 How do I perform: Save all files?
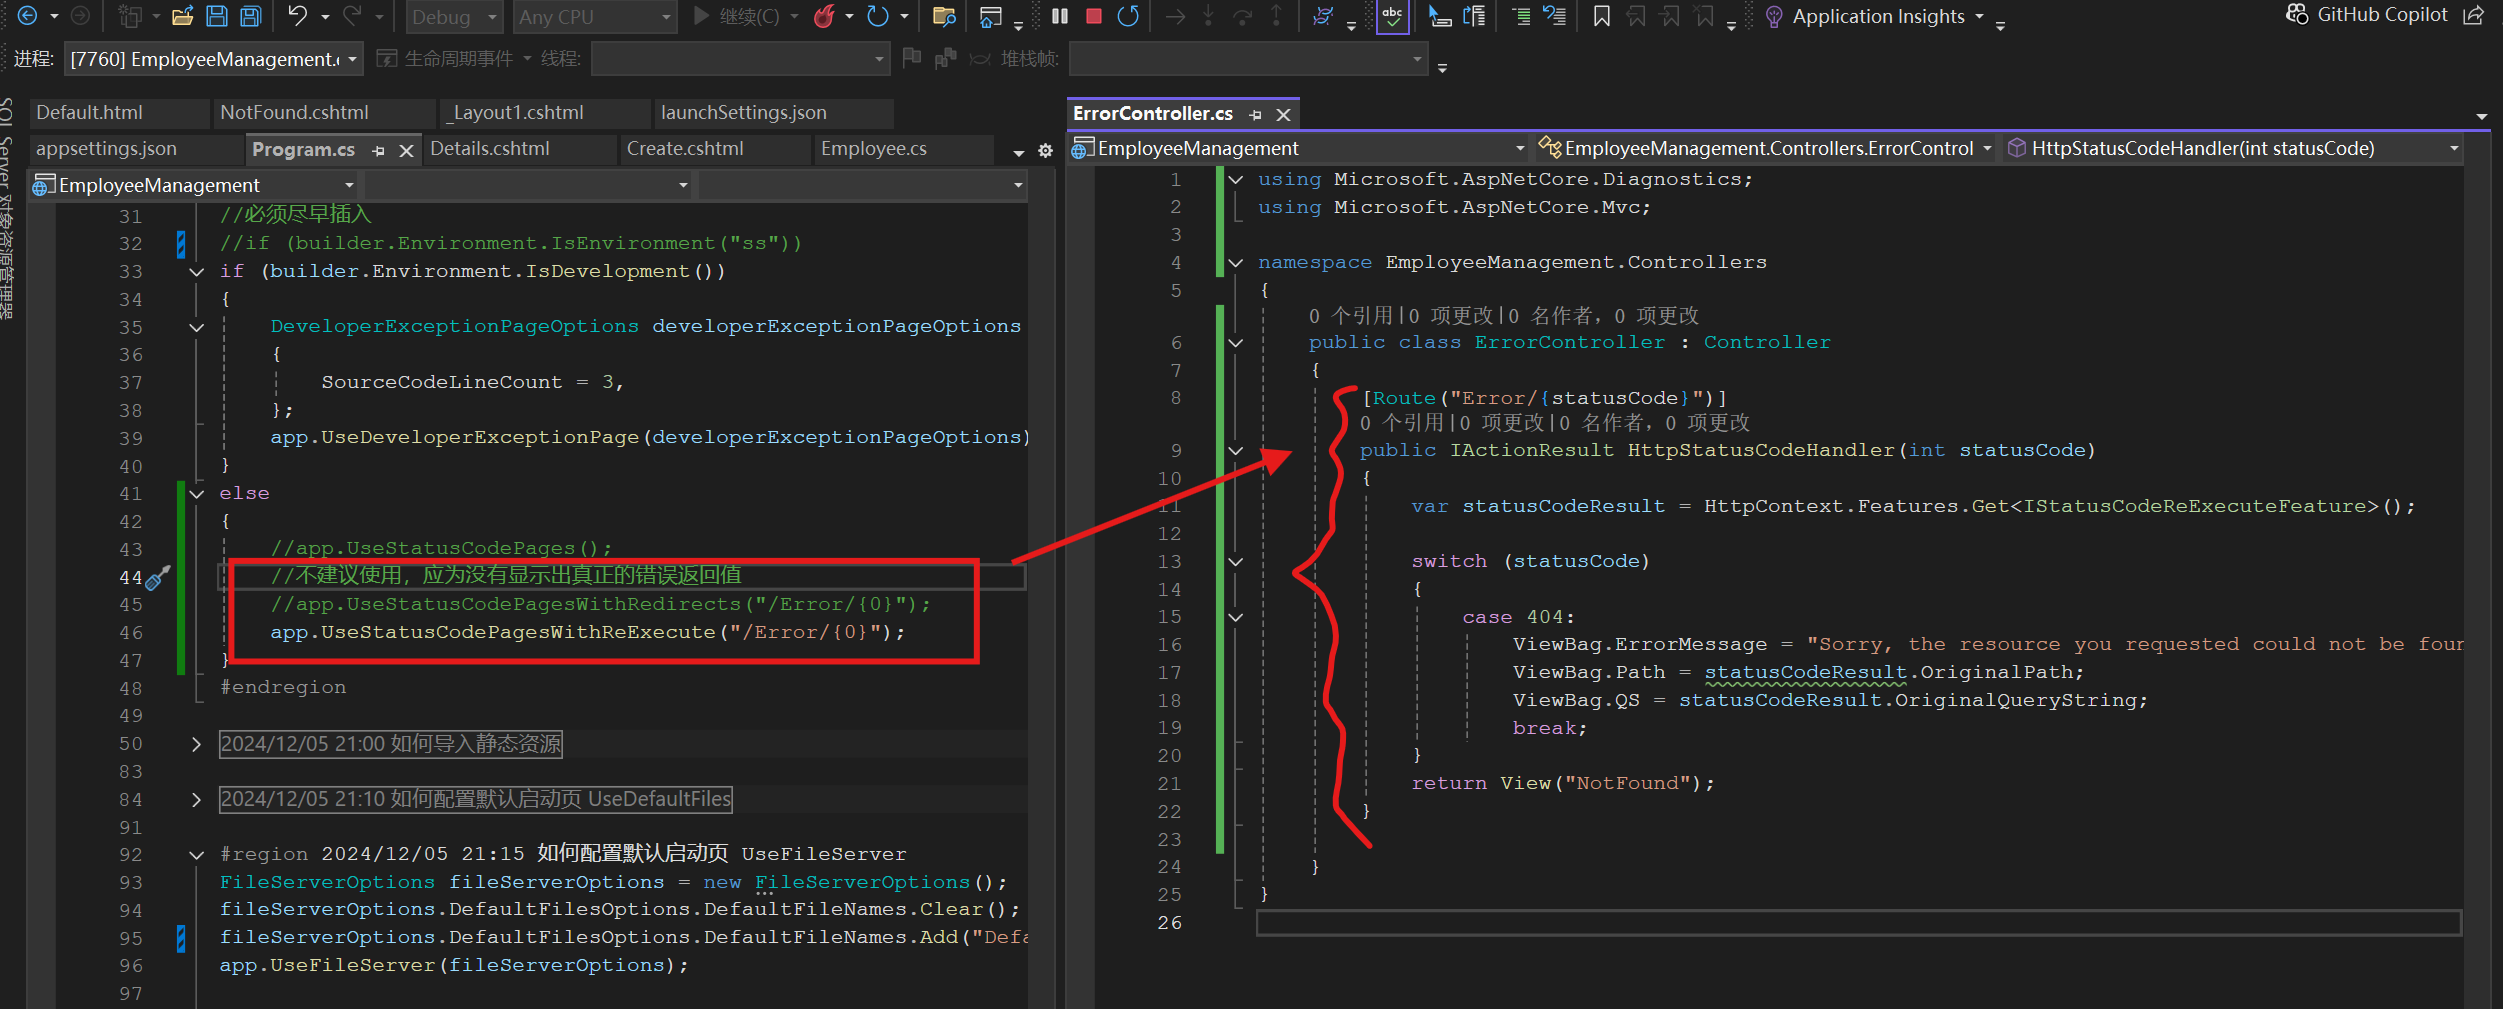click(250, 16)
